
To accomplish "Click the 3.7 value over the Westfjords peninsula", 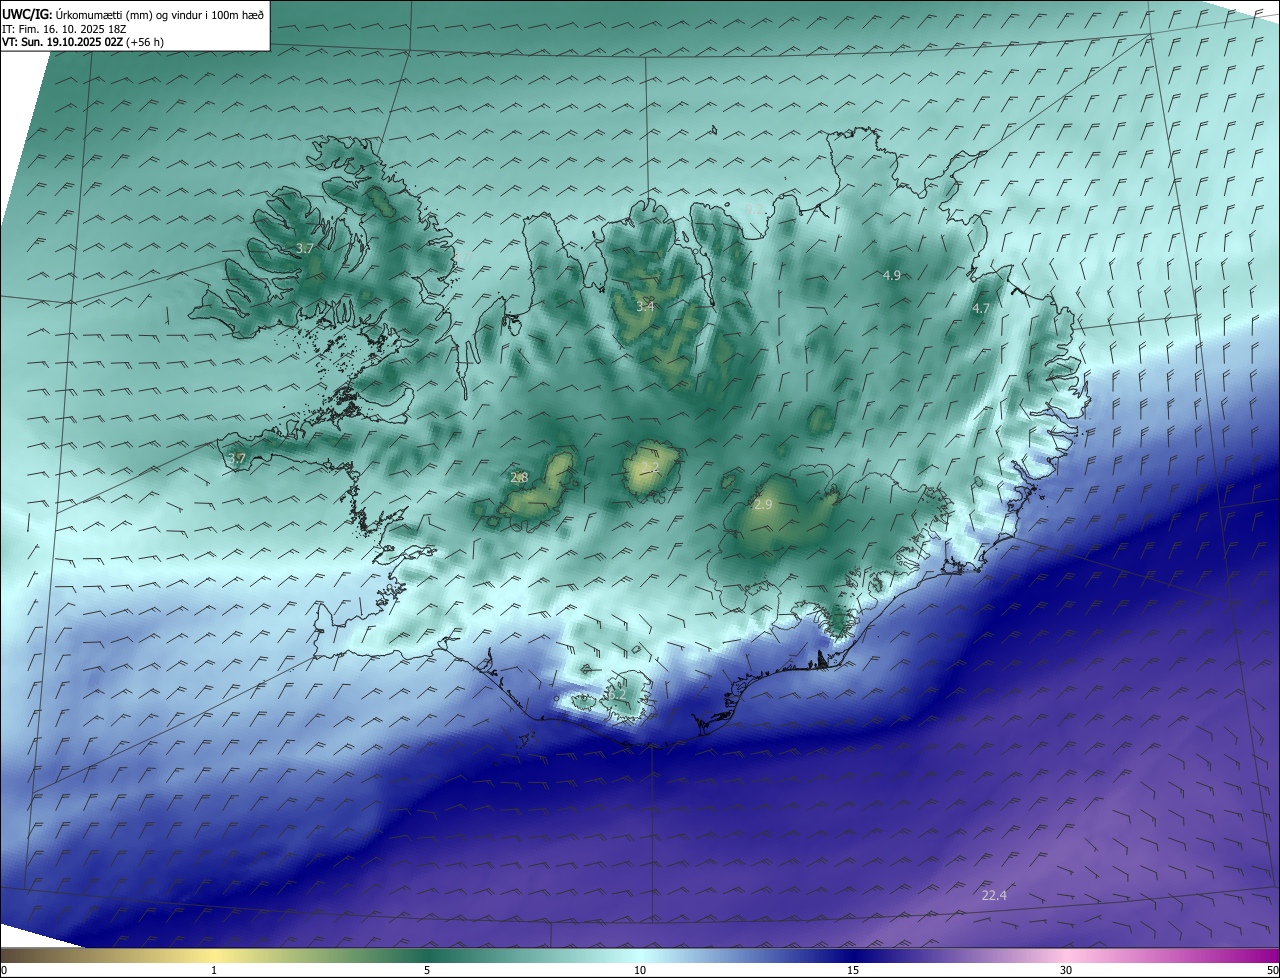I will (306, 248).
